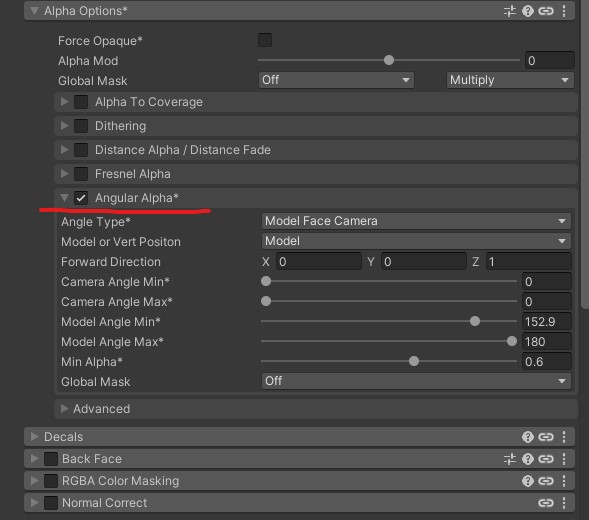Collapse the Alpha Options section
589x520 pixels.
(x=34, y=11)
